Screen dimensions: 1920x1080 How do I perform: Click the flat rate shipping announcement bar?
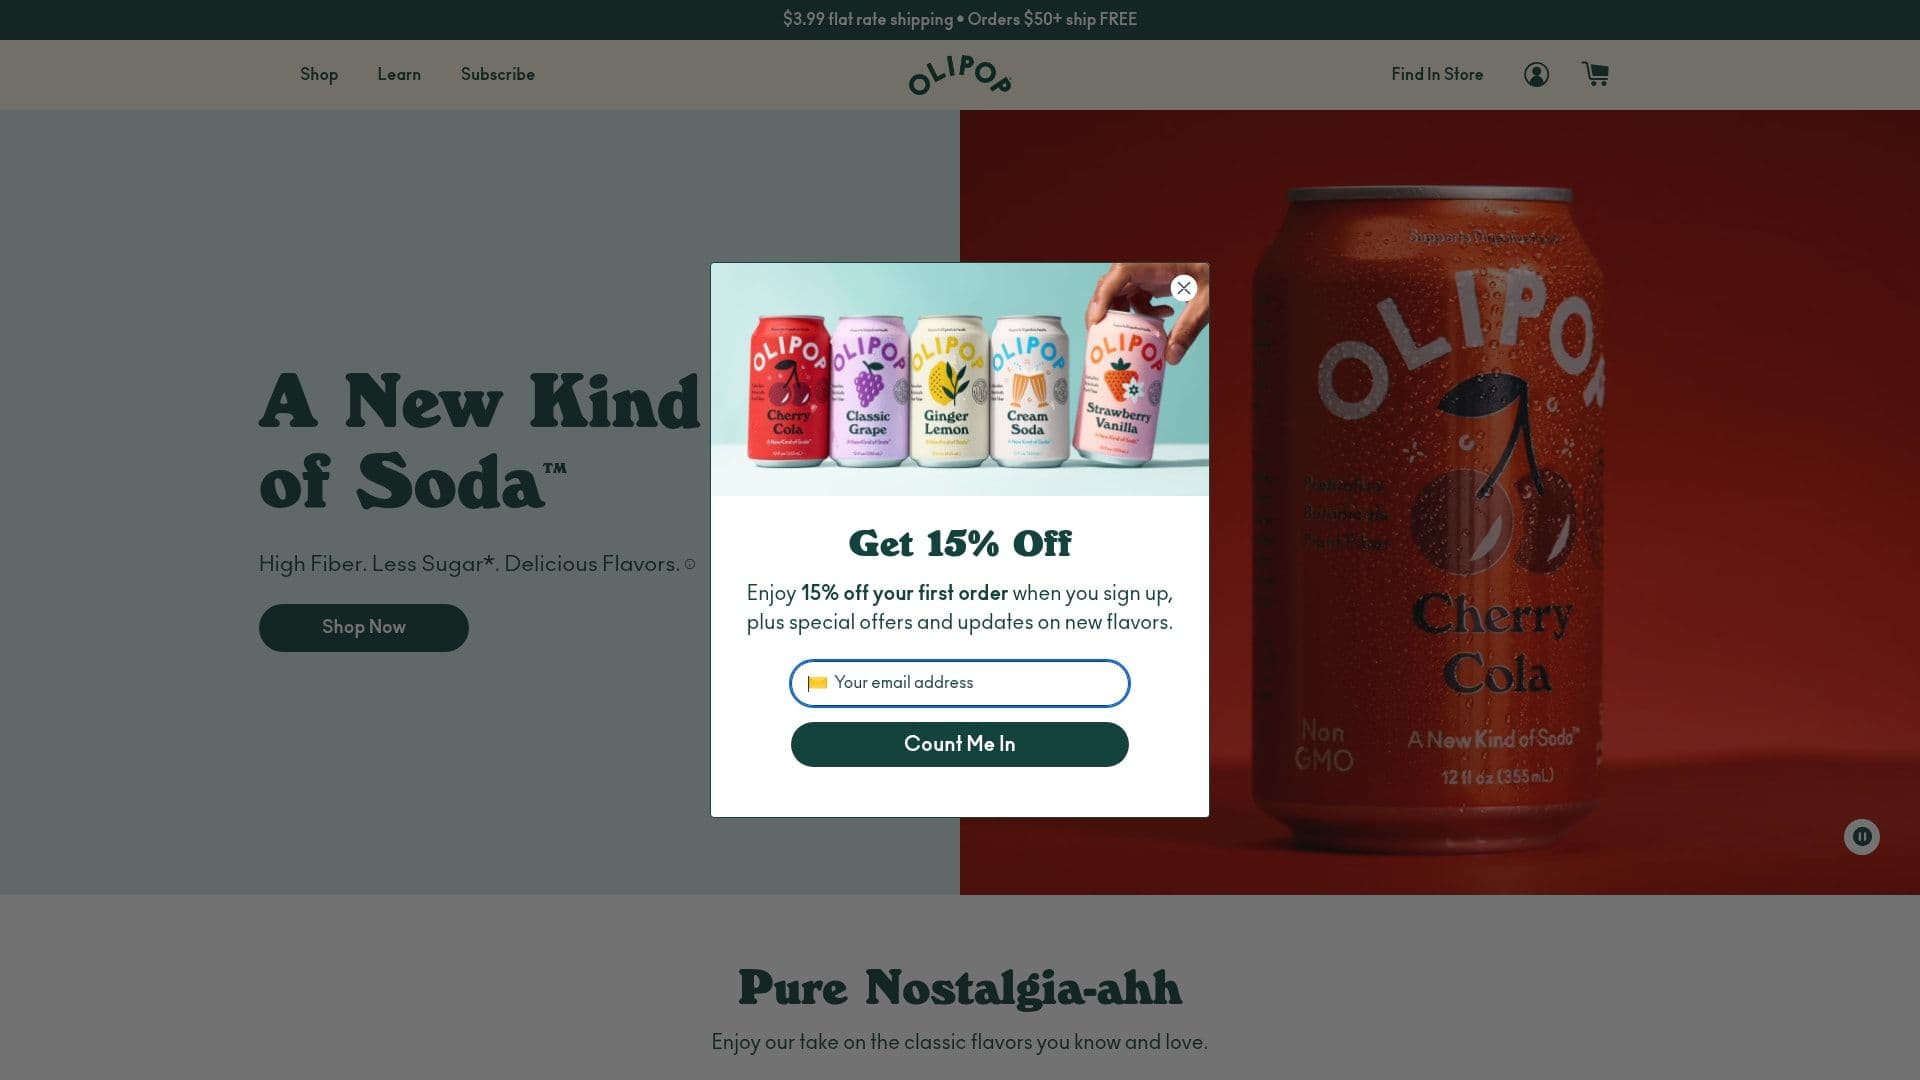960,19
